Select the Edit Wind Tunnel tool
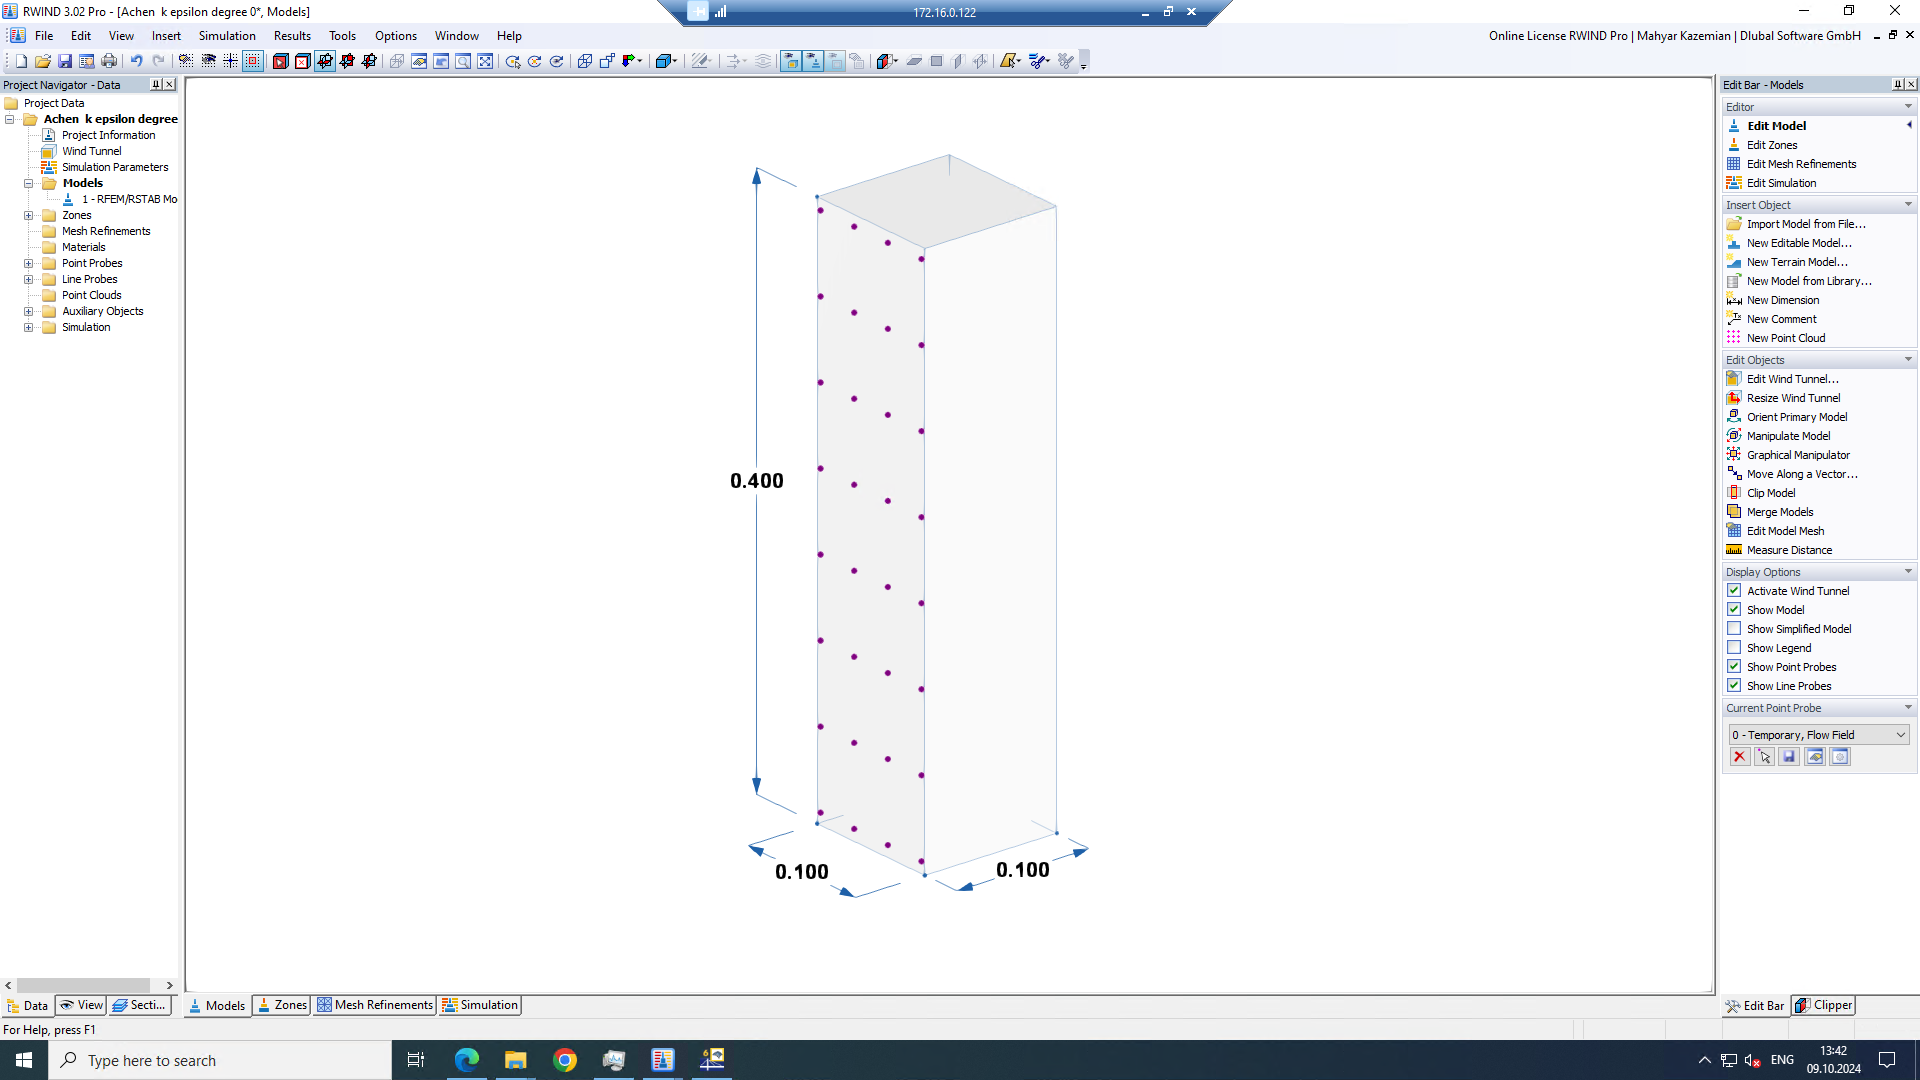1920x1080 pixels. (x=1793, y=378)
